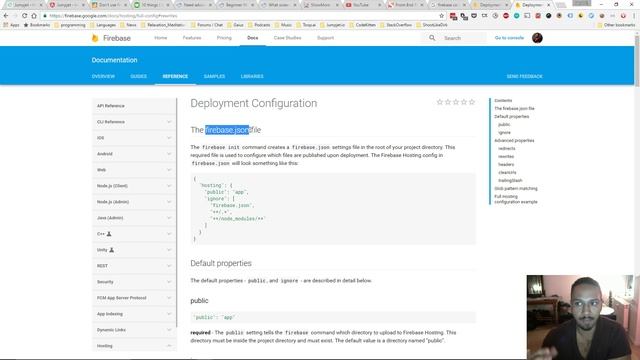Reload the page with the refresh icon
The height and width of the screenshot is (360, 640).
[24, 16]
